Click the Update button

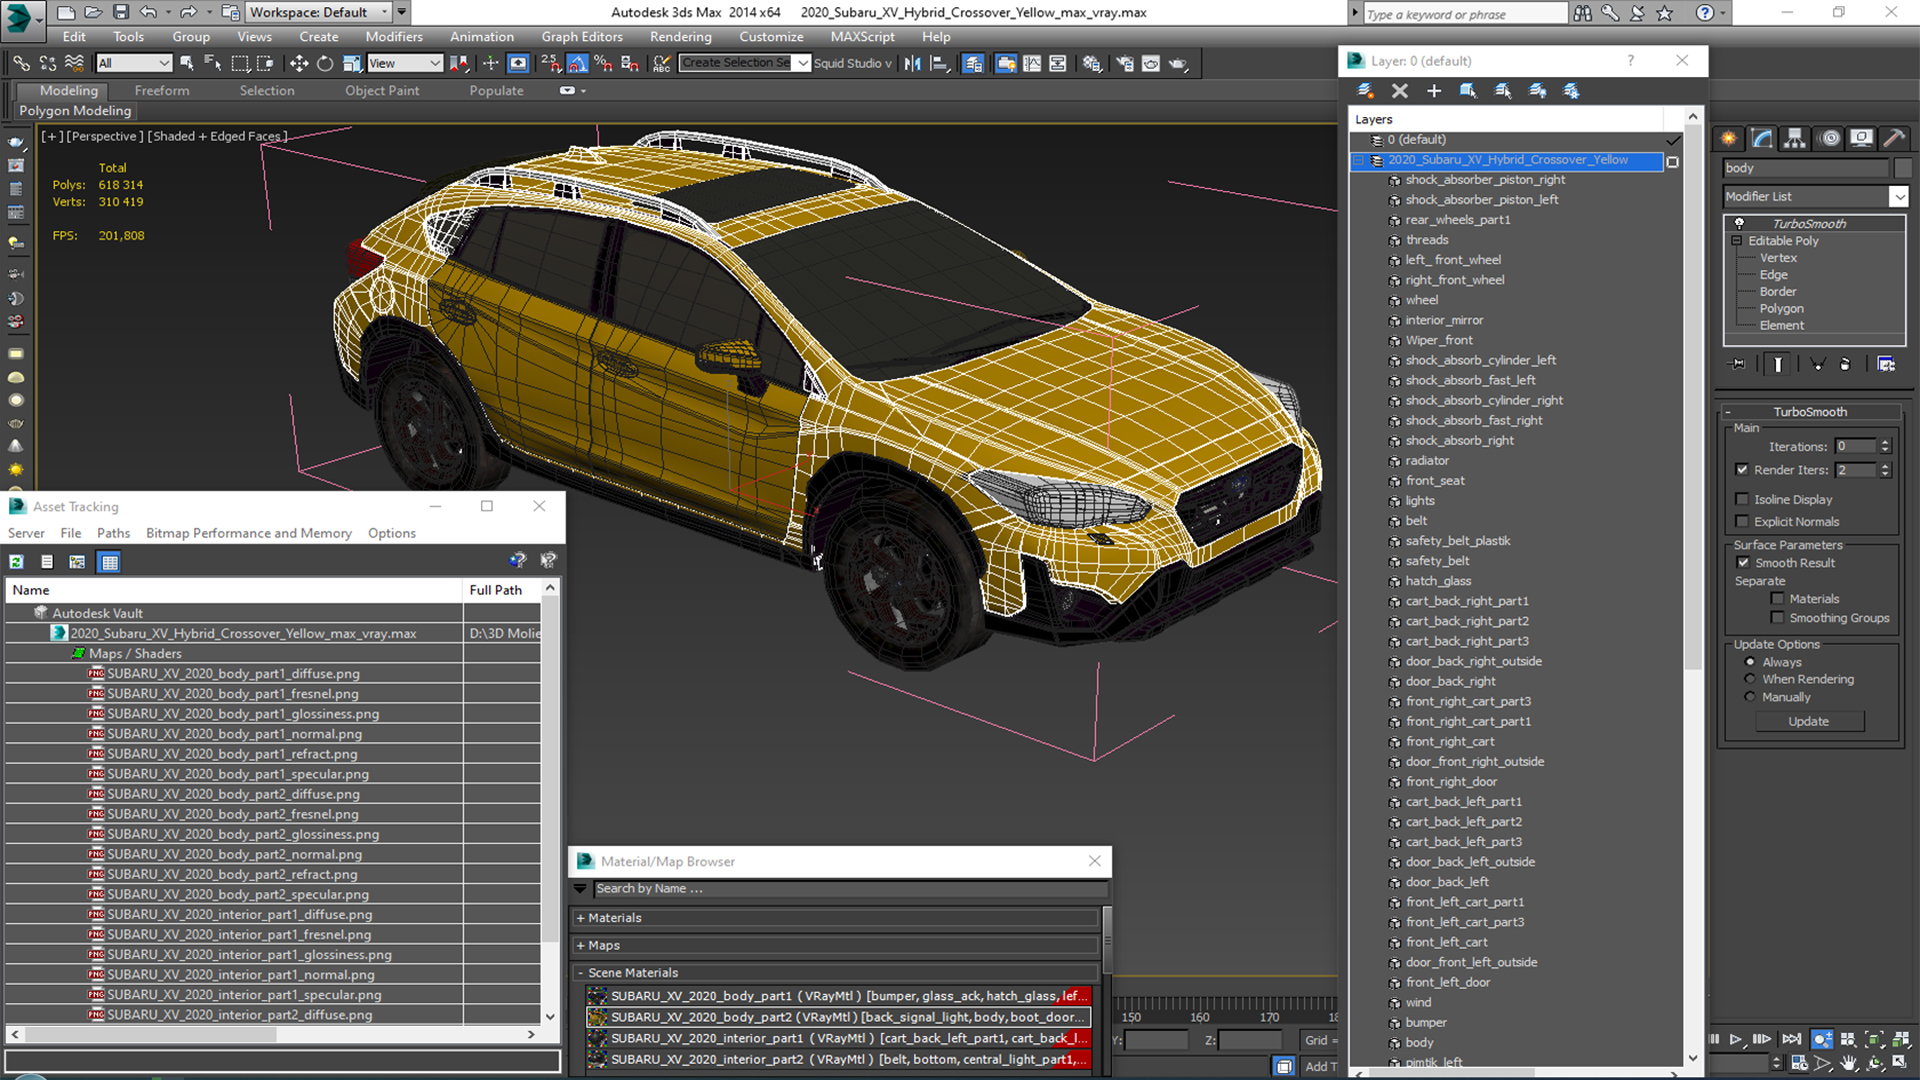(1808, 721)
